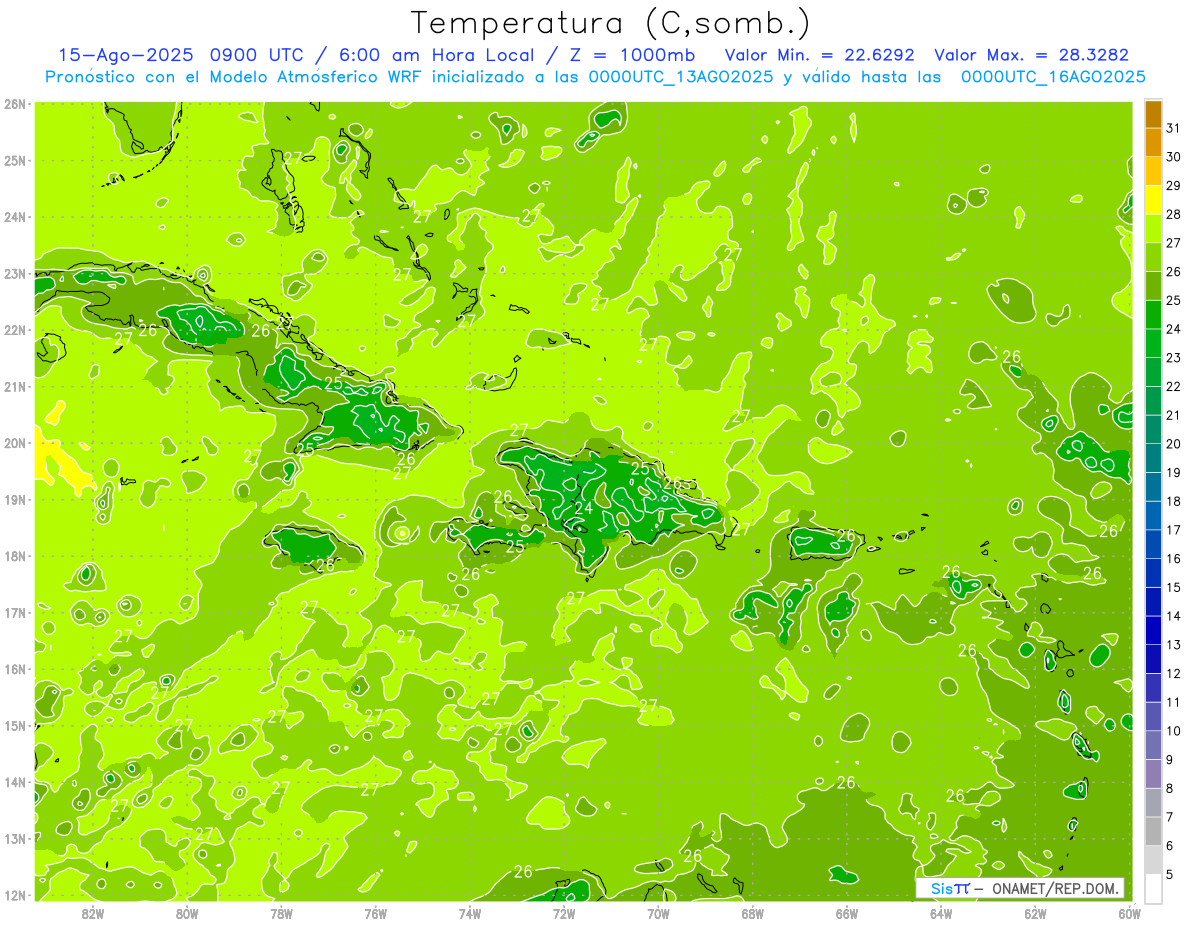
Task: Click the "78W" longitude axis label
Action: tap(281, 912)
